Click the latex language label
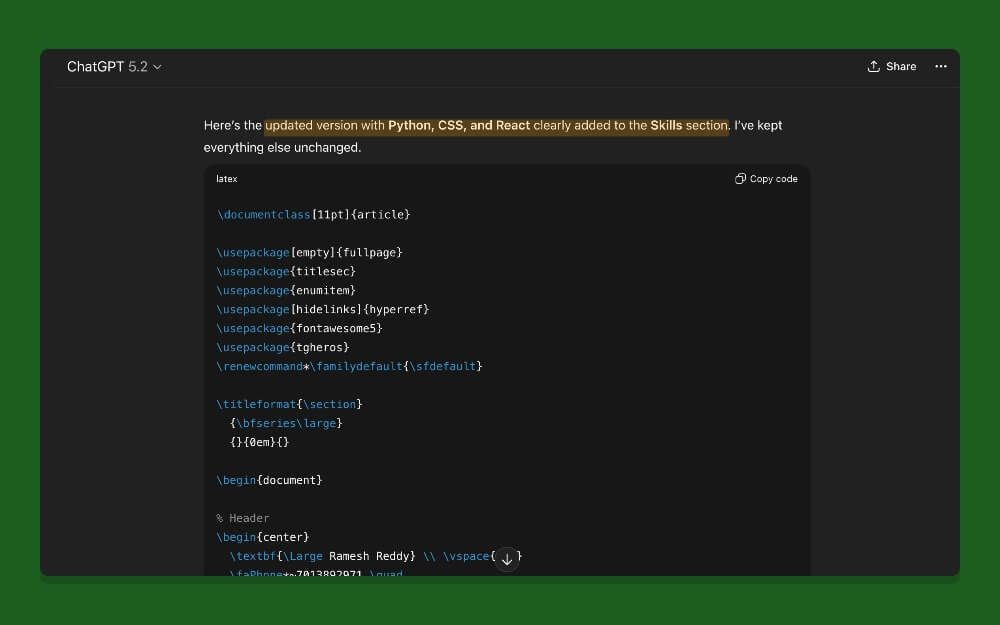 tap(227, 179)
